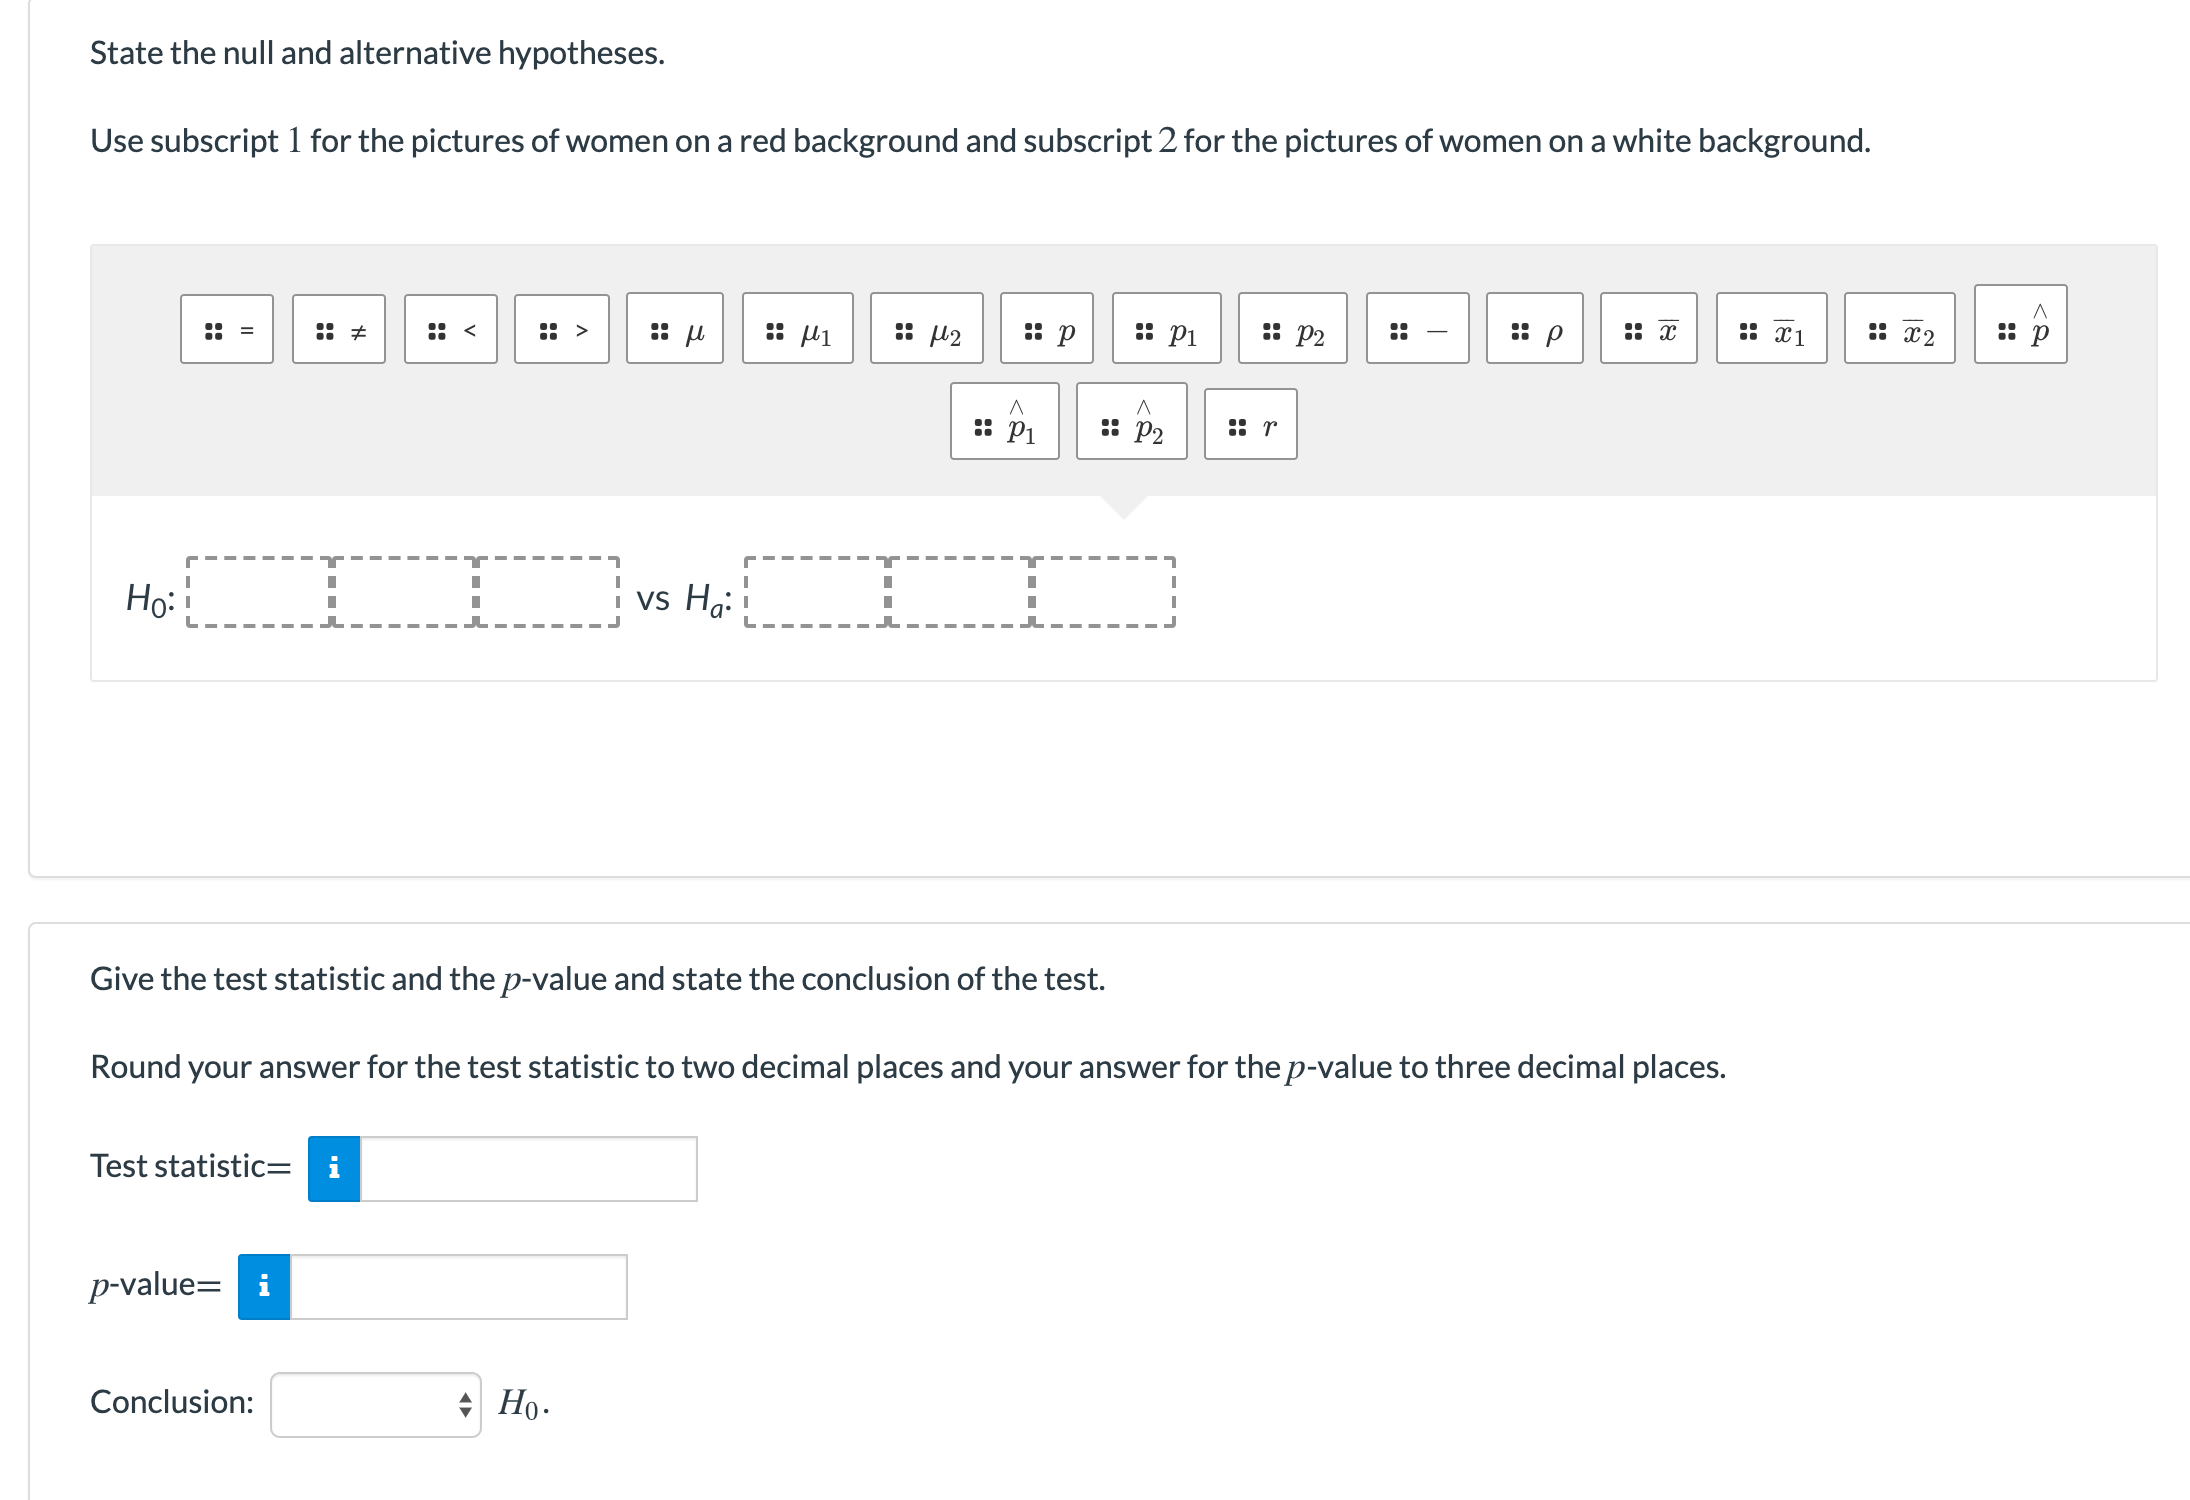Image resolution: width=2190 pixels, height=1500 pixels.
Task: Click the μ1 symbol tile
Action: tap(798, 328)
